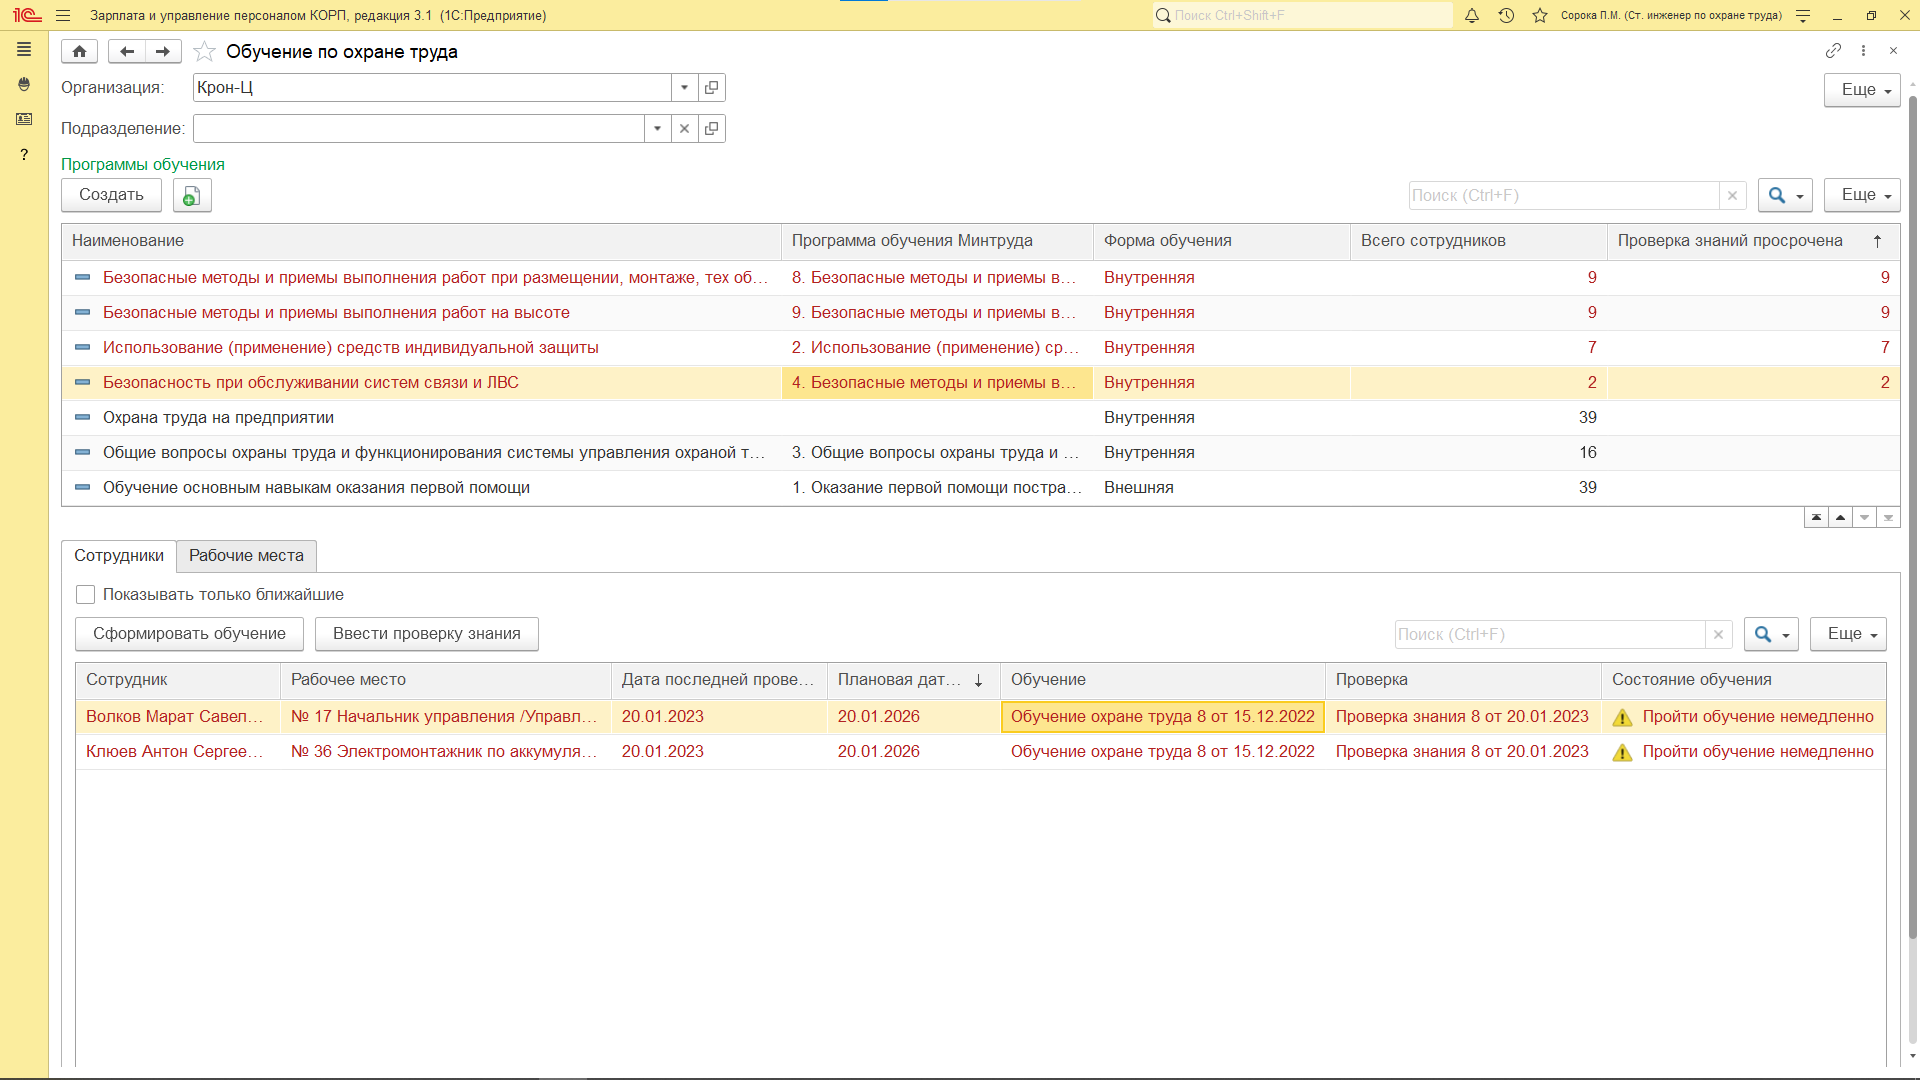Add page to favorites star
Image resolution: width=1920 pixels, height=1080 pixels.
(204, 51)
